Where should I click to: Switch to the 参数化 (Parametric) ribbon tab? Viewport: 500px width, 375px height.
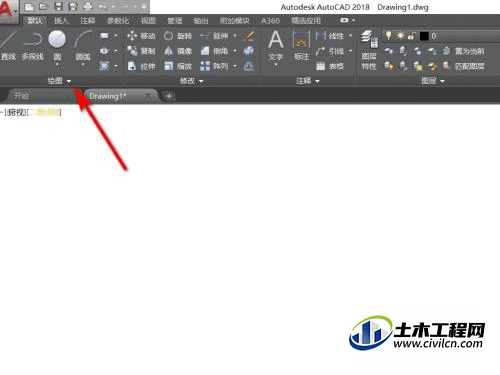118,21
